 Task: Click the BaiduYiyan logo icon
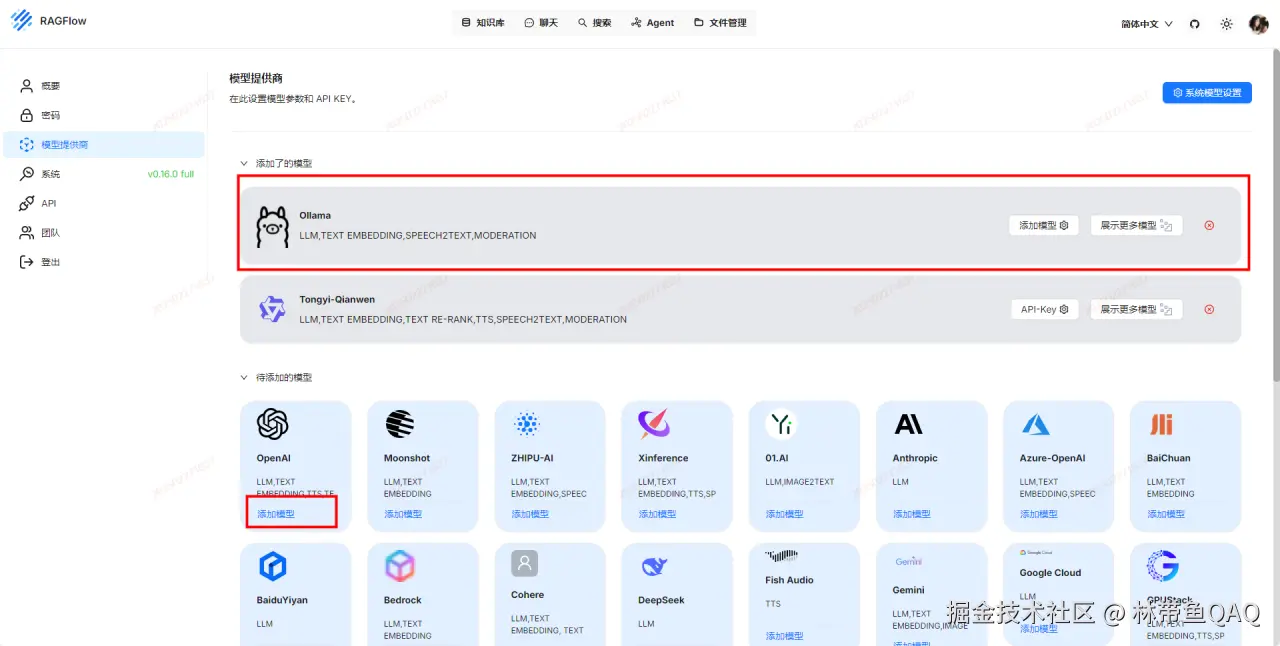pyautogui.click(x=273, y=567)
